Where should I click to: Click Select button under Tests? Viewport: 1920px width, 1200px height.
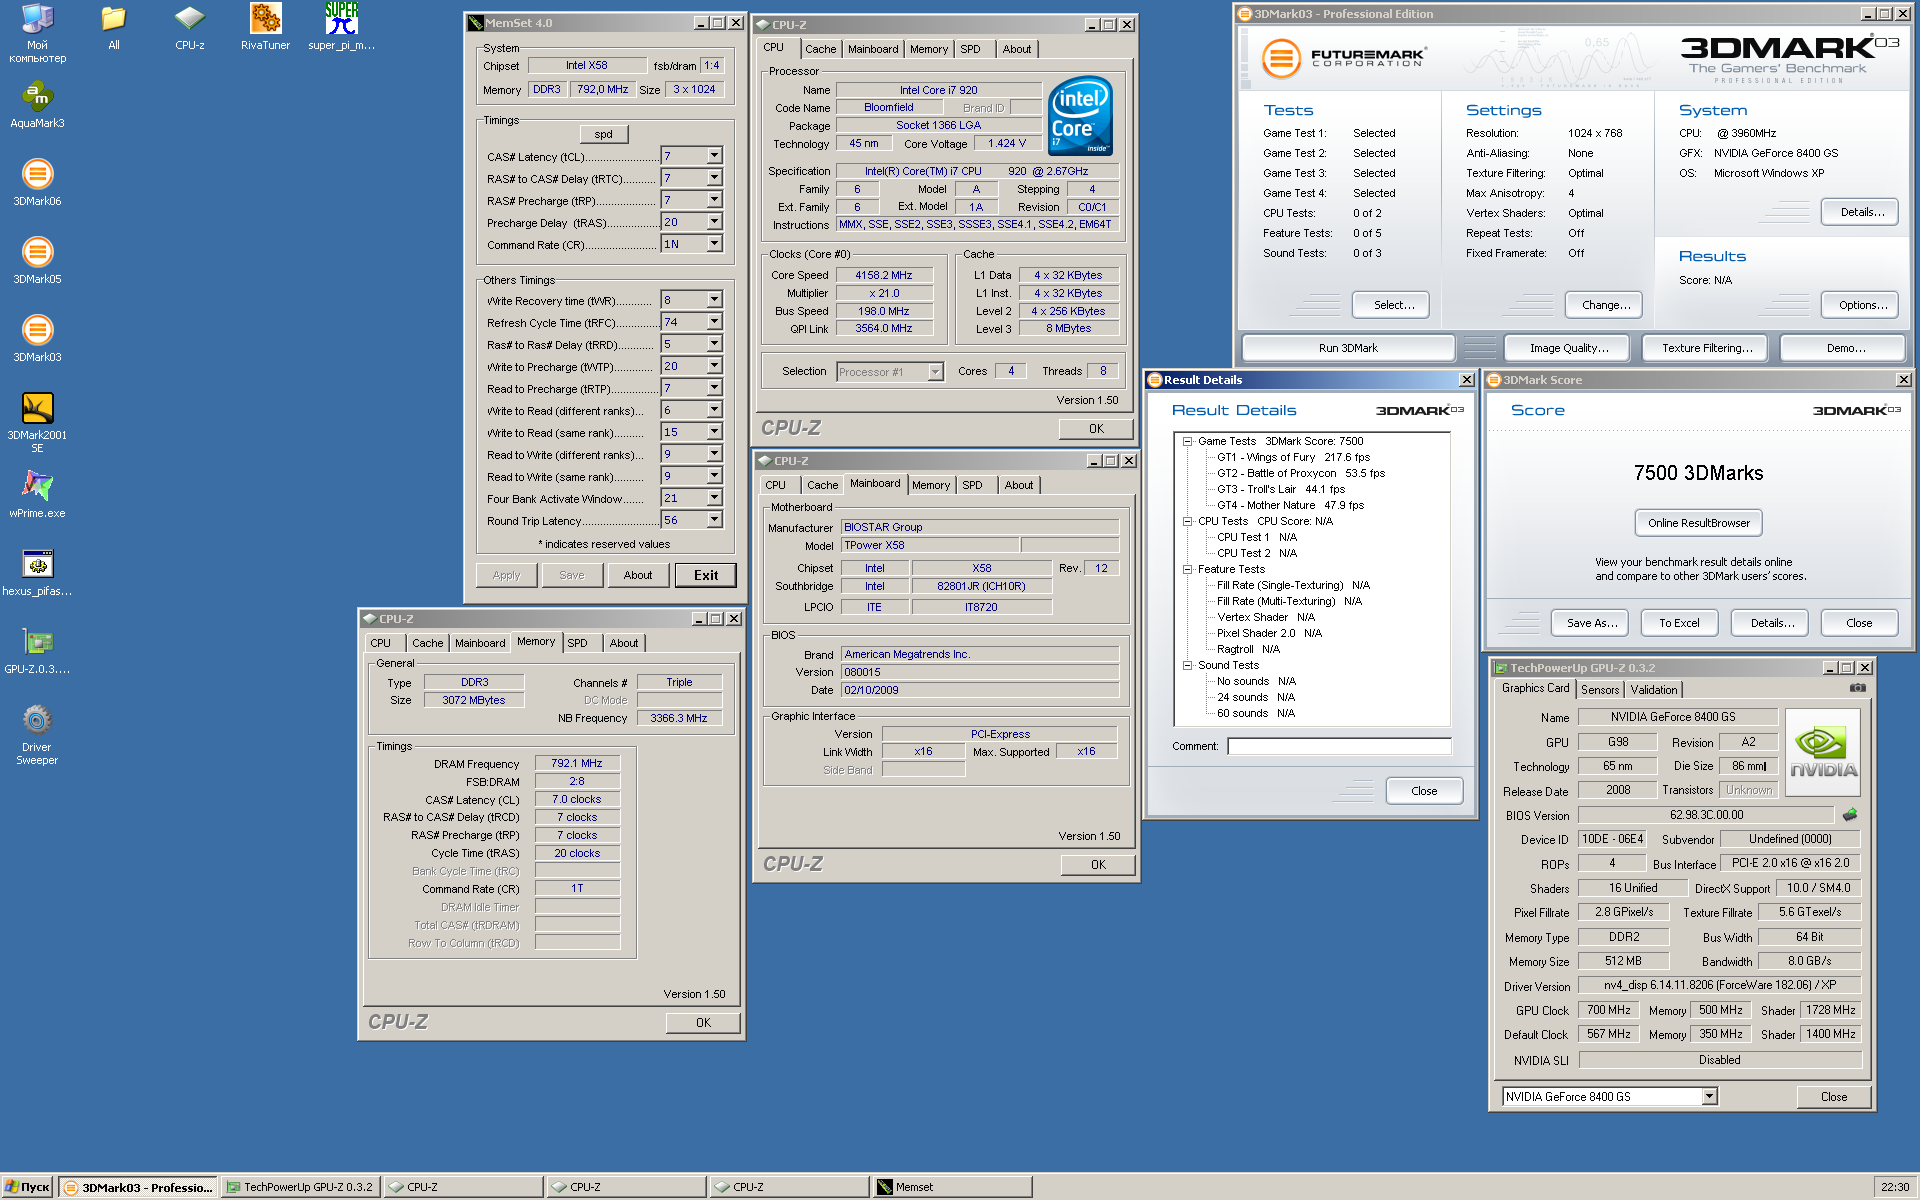tap(1390, 305)
